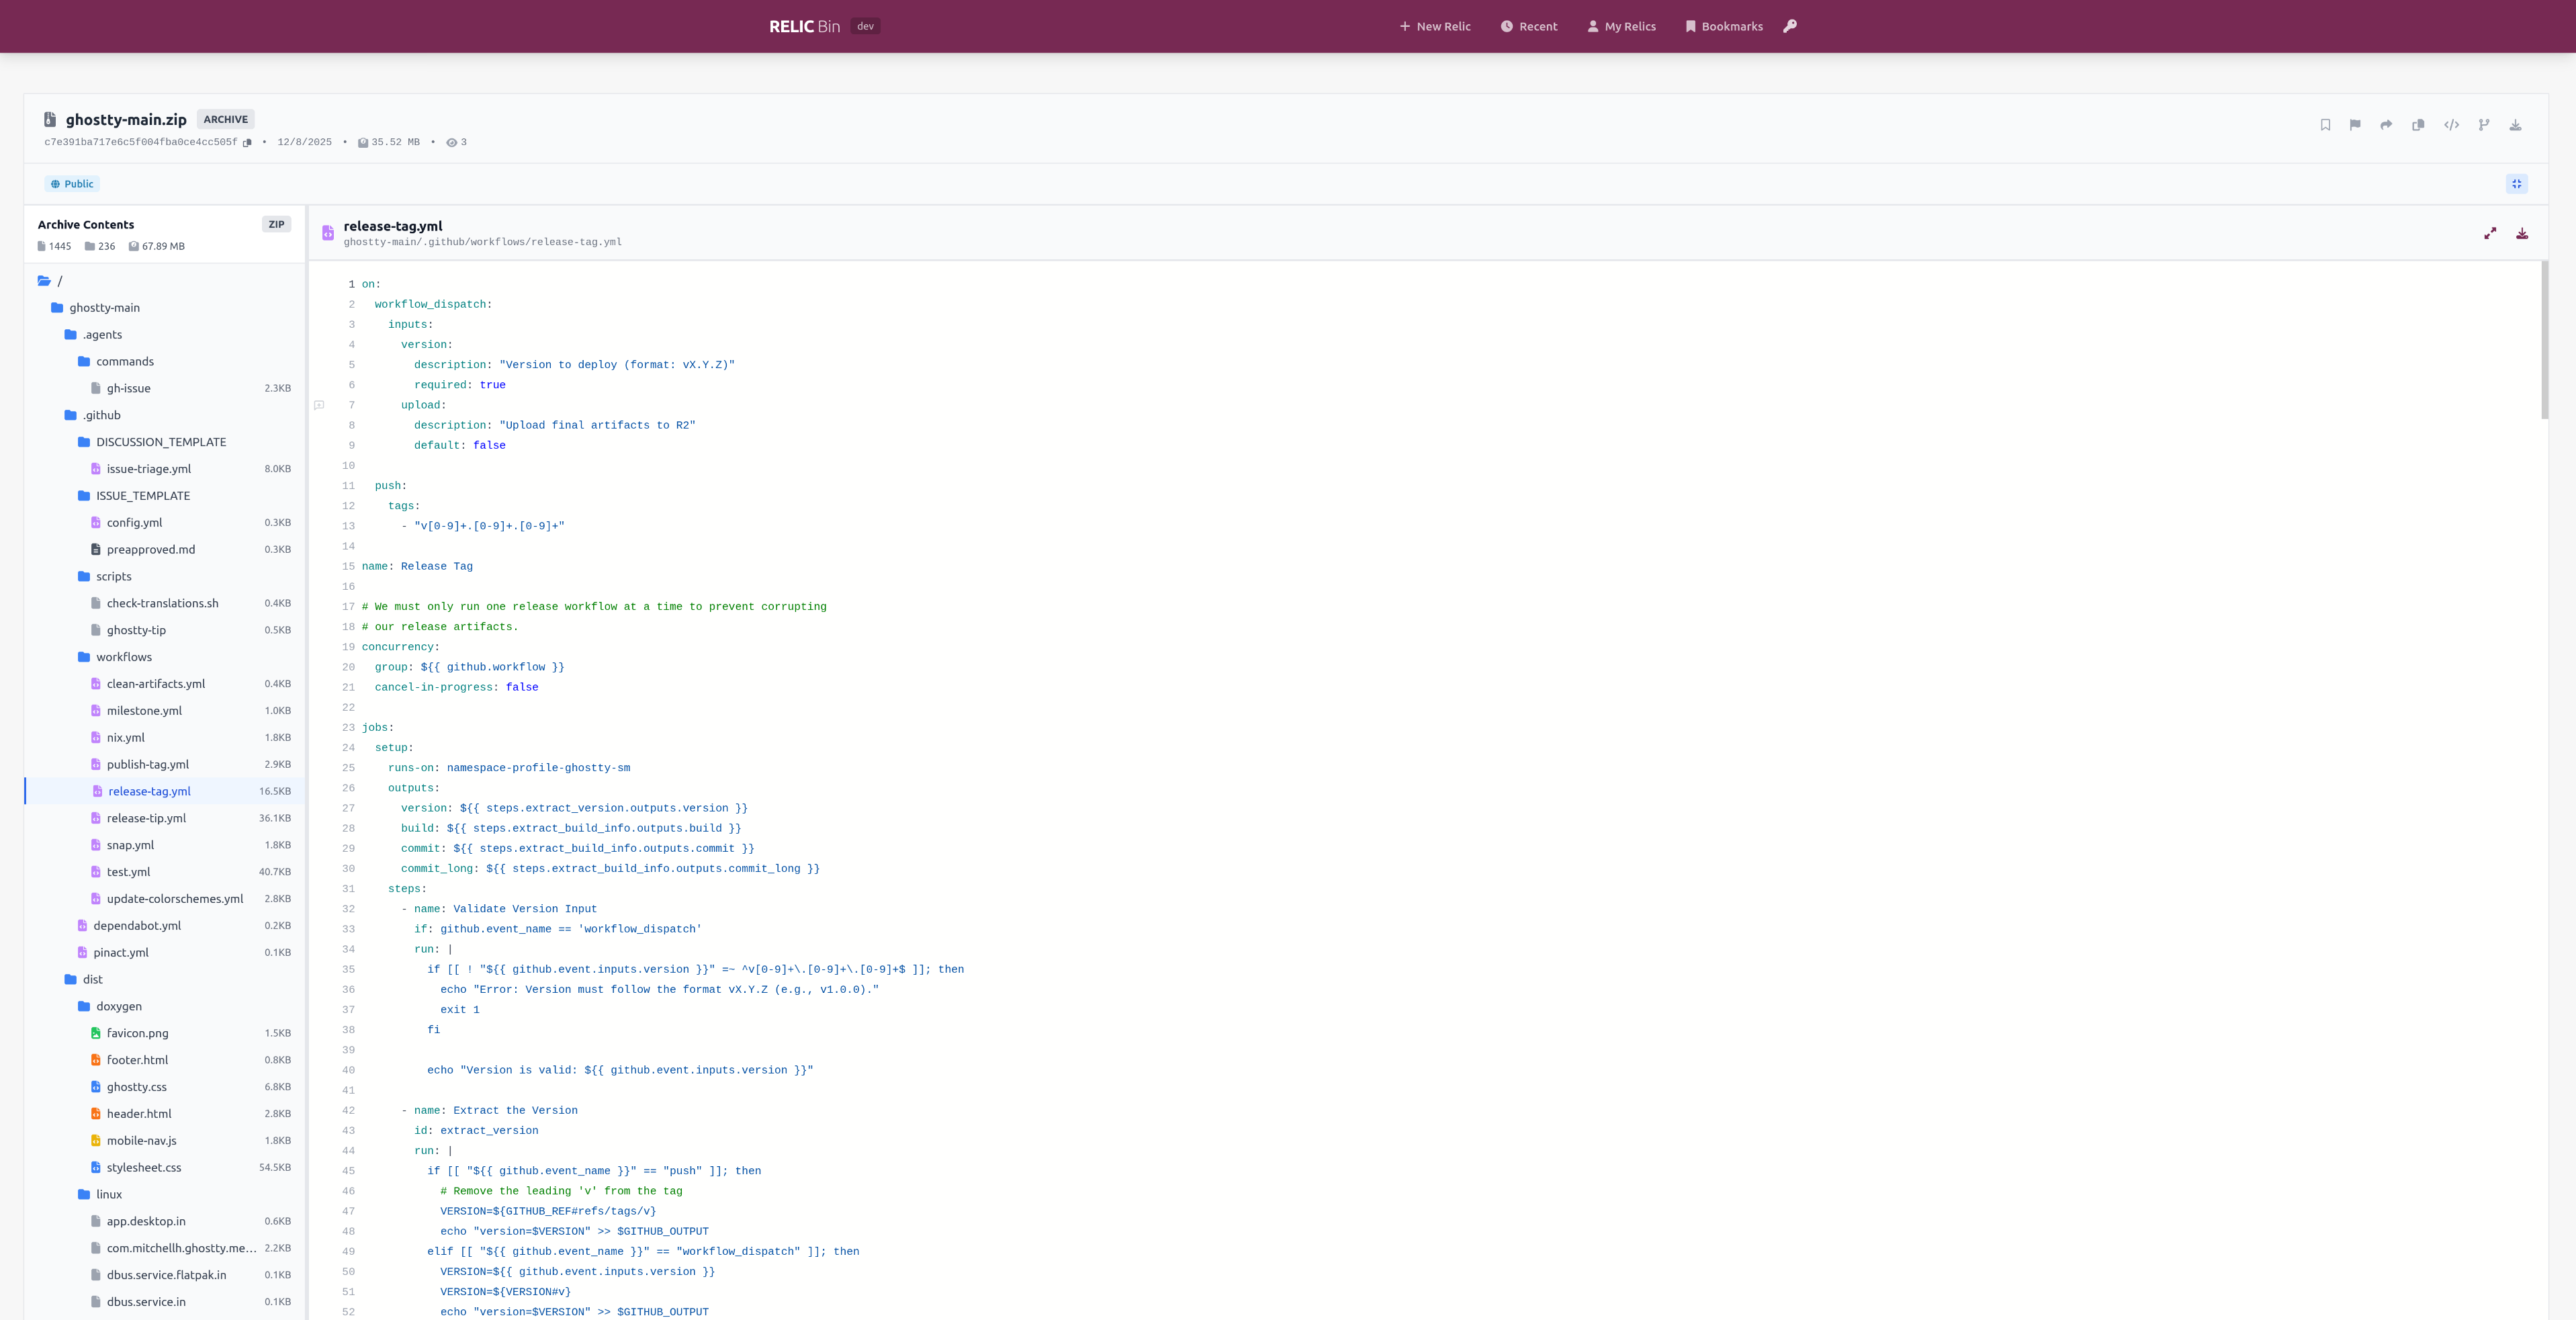
Task: Open update-colorschemes.yml
Action: point(164,899)
